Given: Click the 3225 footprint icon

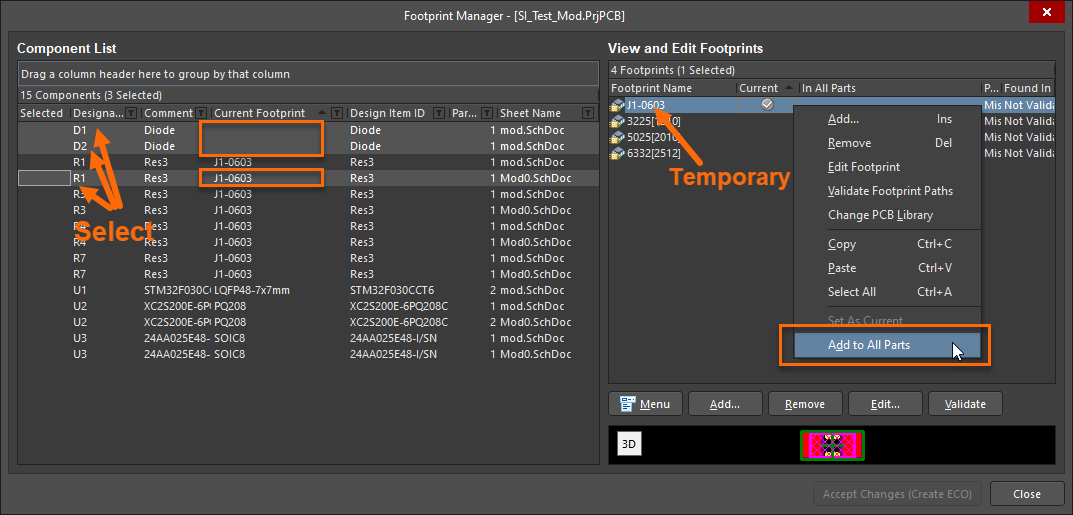Looking at the screenshot, I should click(617, 121).
